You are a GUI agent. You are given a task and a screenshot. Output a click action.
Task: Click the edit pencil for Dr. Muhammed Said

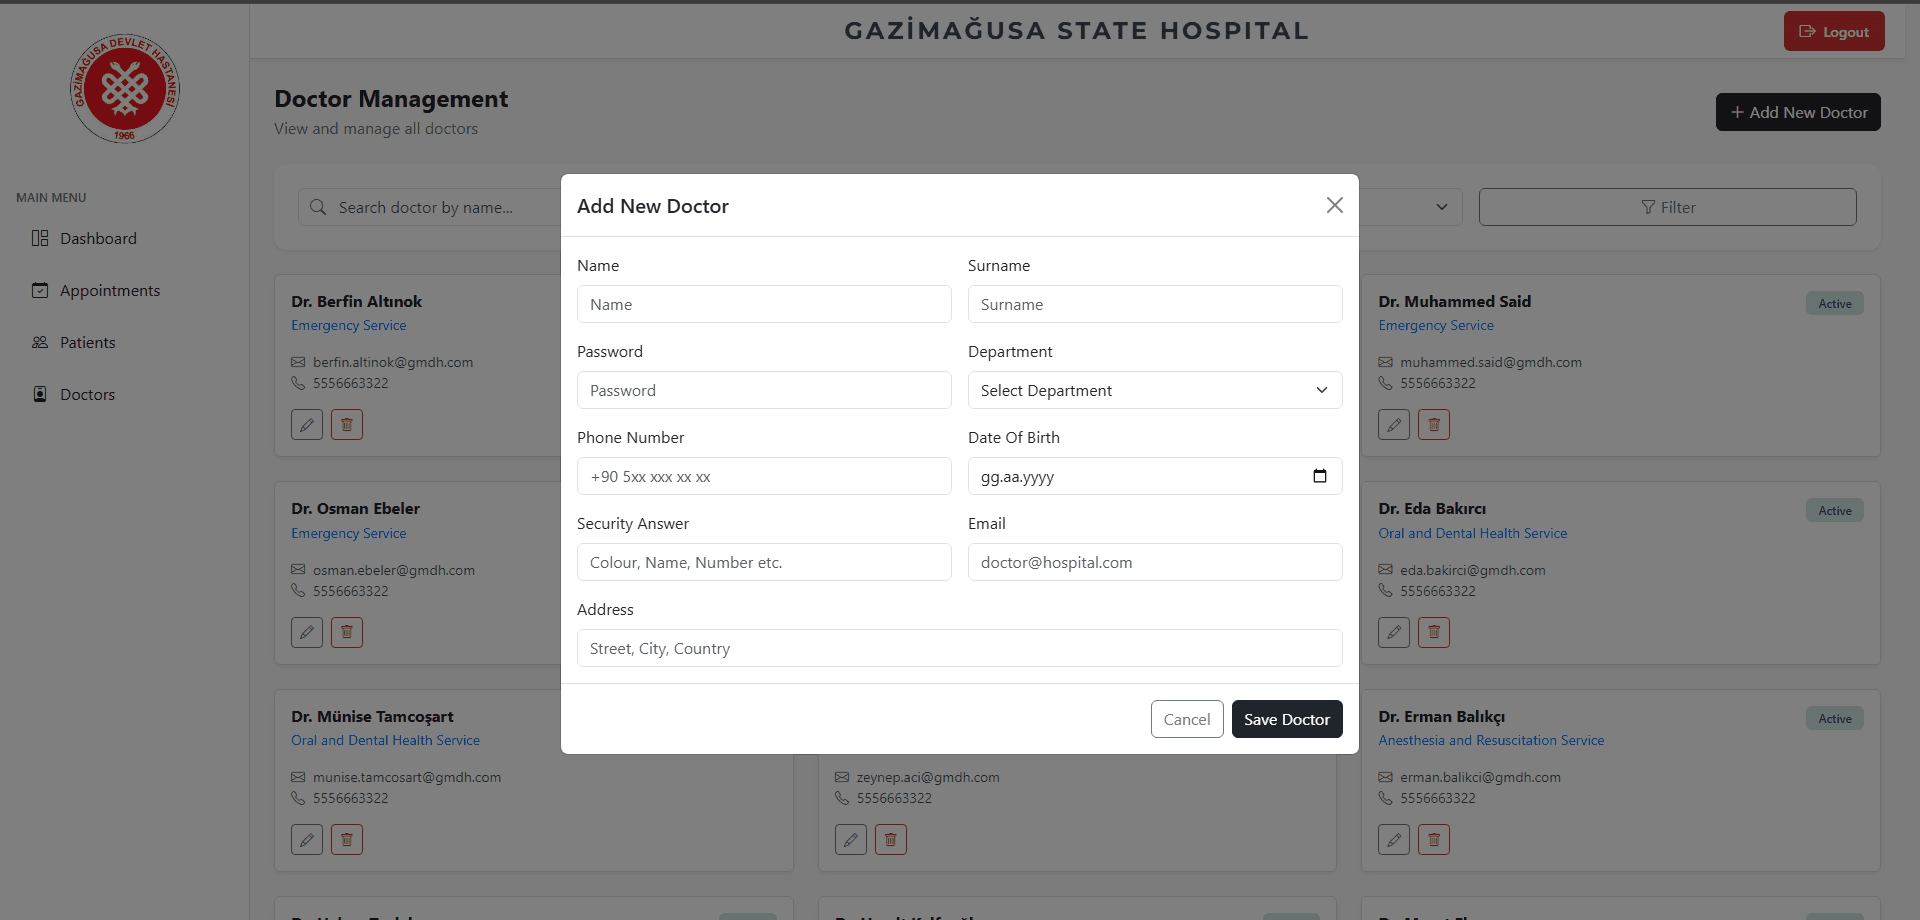(x=1394, y=425)
